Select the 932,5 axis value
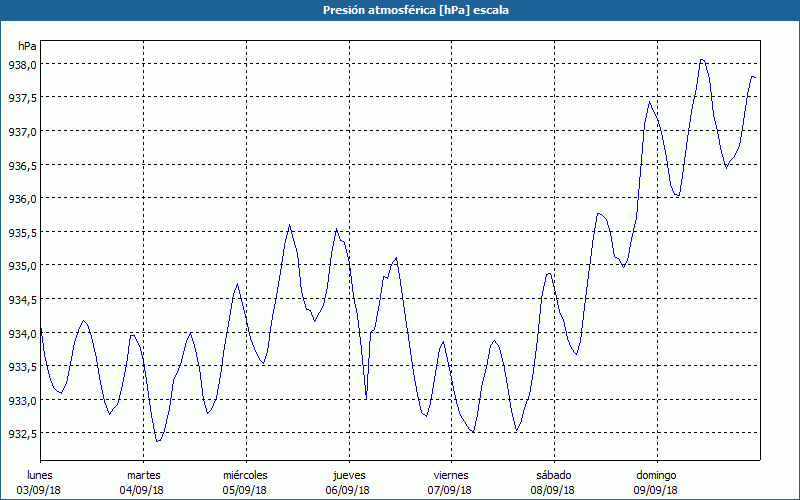 [x=22, y=434]
